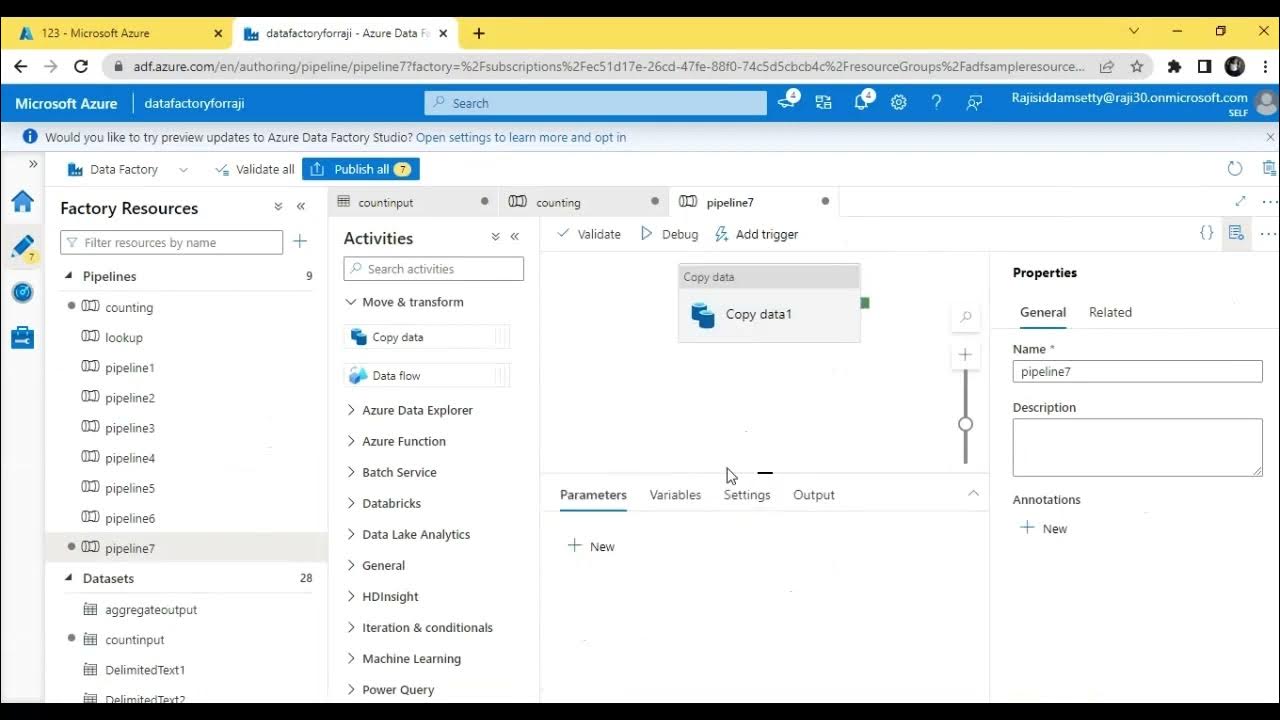Click the Search activities field
The height and width of the screenshot is (720, 1280).
coord(433,269)
